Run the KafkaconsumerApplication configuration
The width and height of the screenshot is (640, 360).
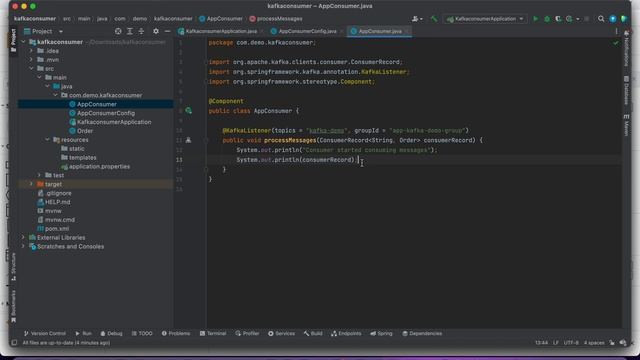click(x=536, y=19)
